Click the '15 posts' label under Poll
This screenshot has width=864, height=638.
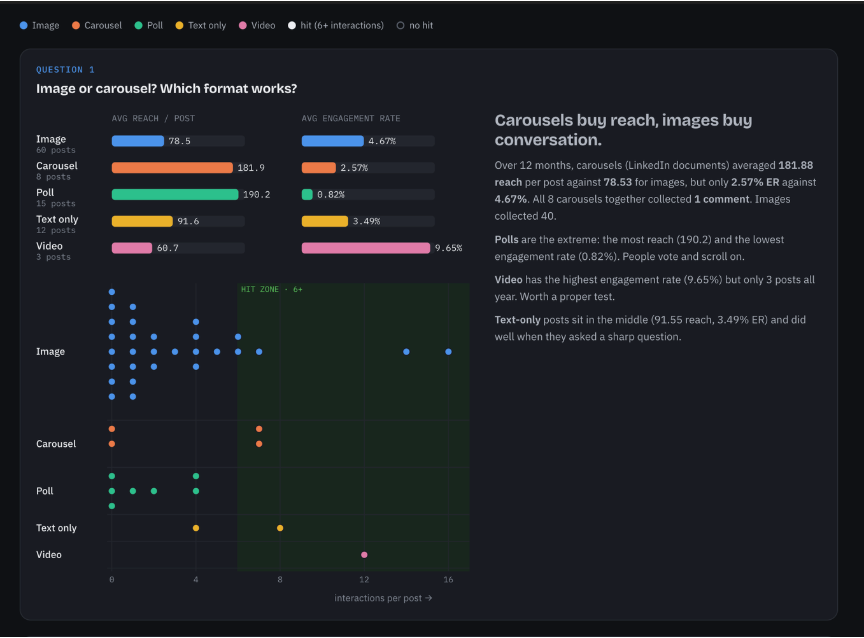(x=56, y=204)
